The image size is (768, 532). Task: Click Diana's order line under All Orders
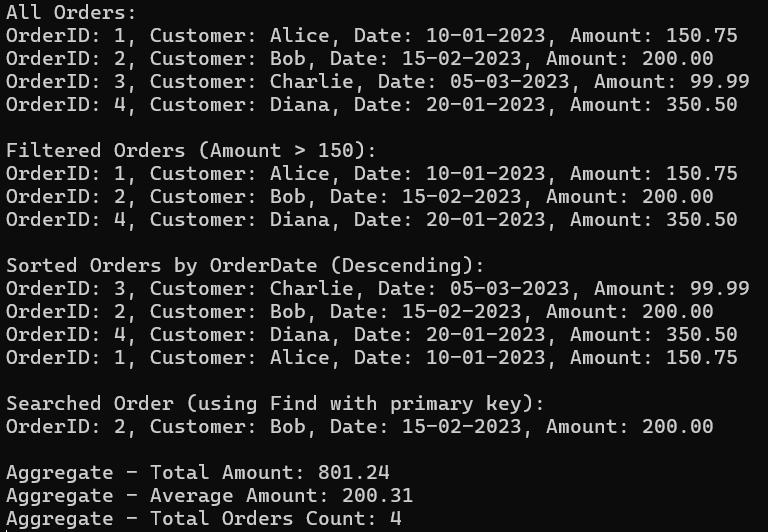372,105
